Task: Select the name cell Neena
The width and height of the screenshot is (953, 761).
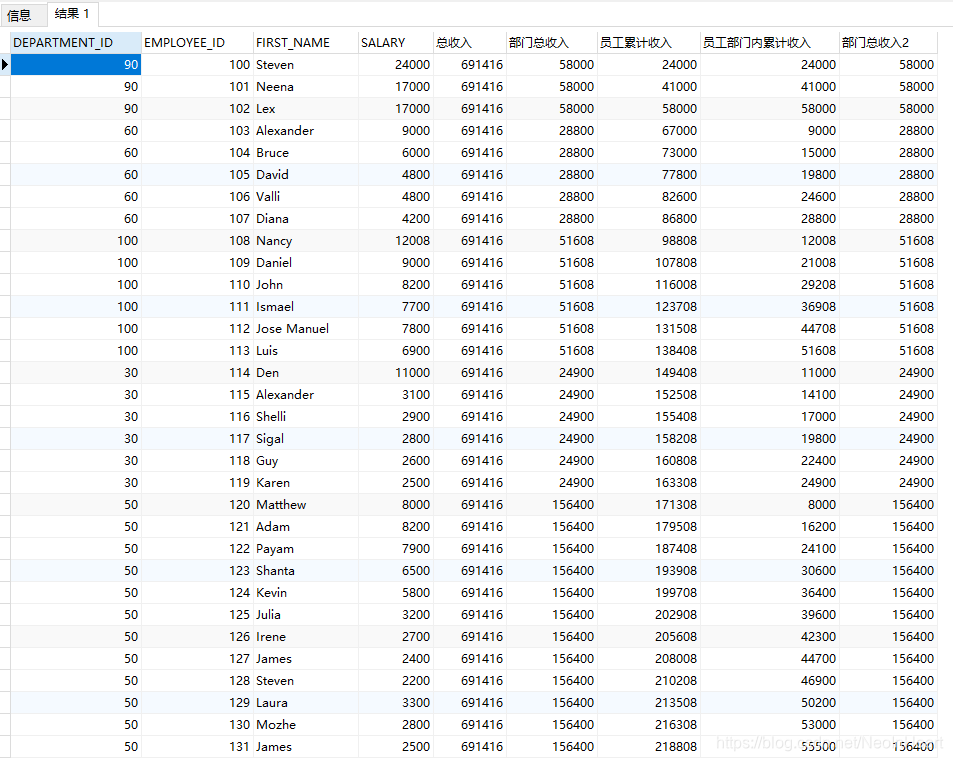Action: [x=306, y=86]
